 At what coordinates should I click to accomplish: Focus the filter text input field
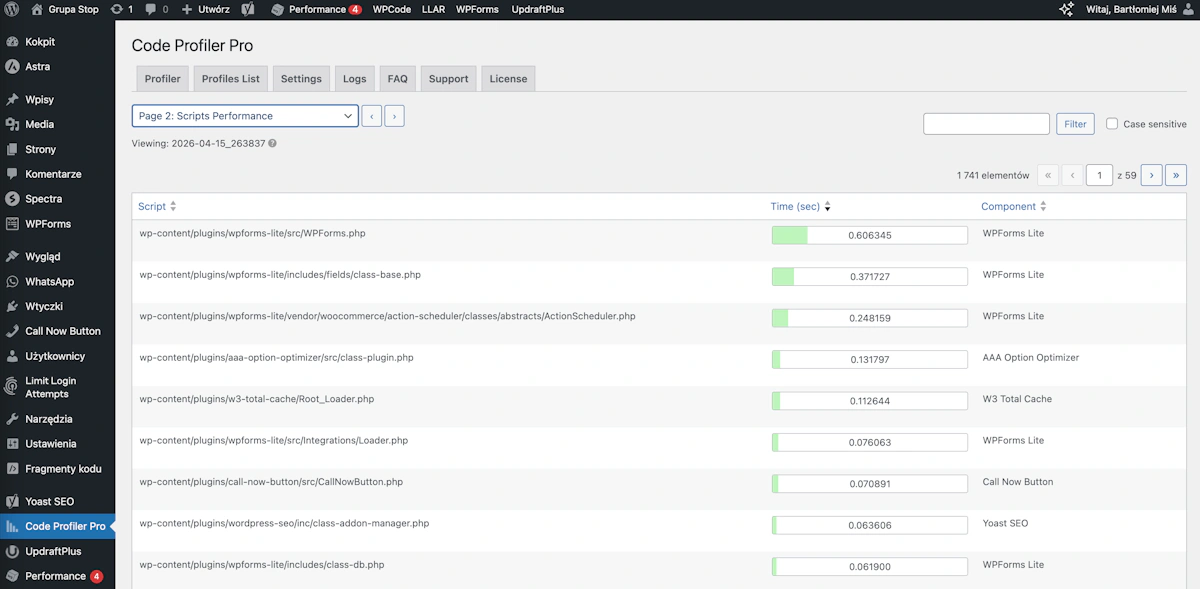pyautogui.click(x=986, y=124)
